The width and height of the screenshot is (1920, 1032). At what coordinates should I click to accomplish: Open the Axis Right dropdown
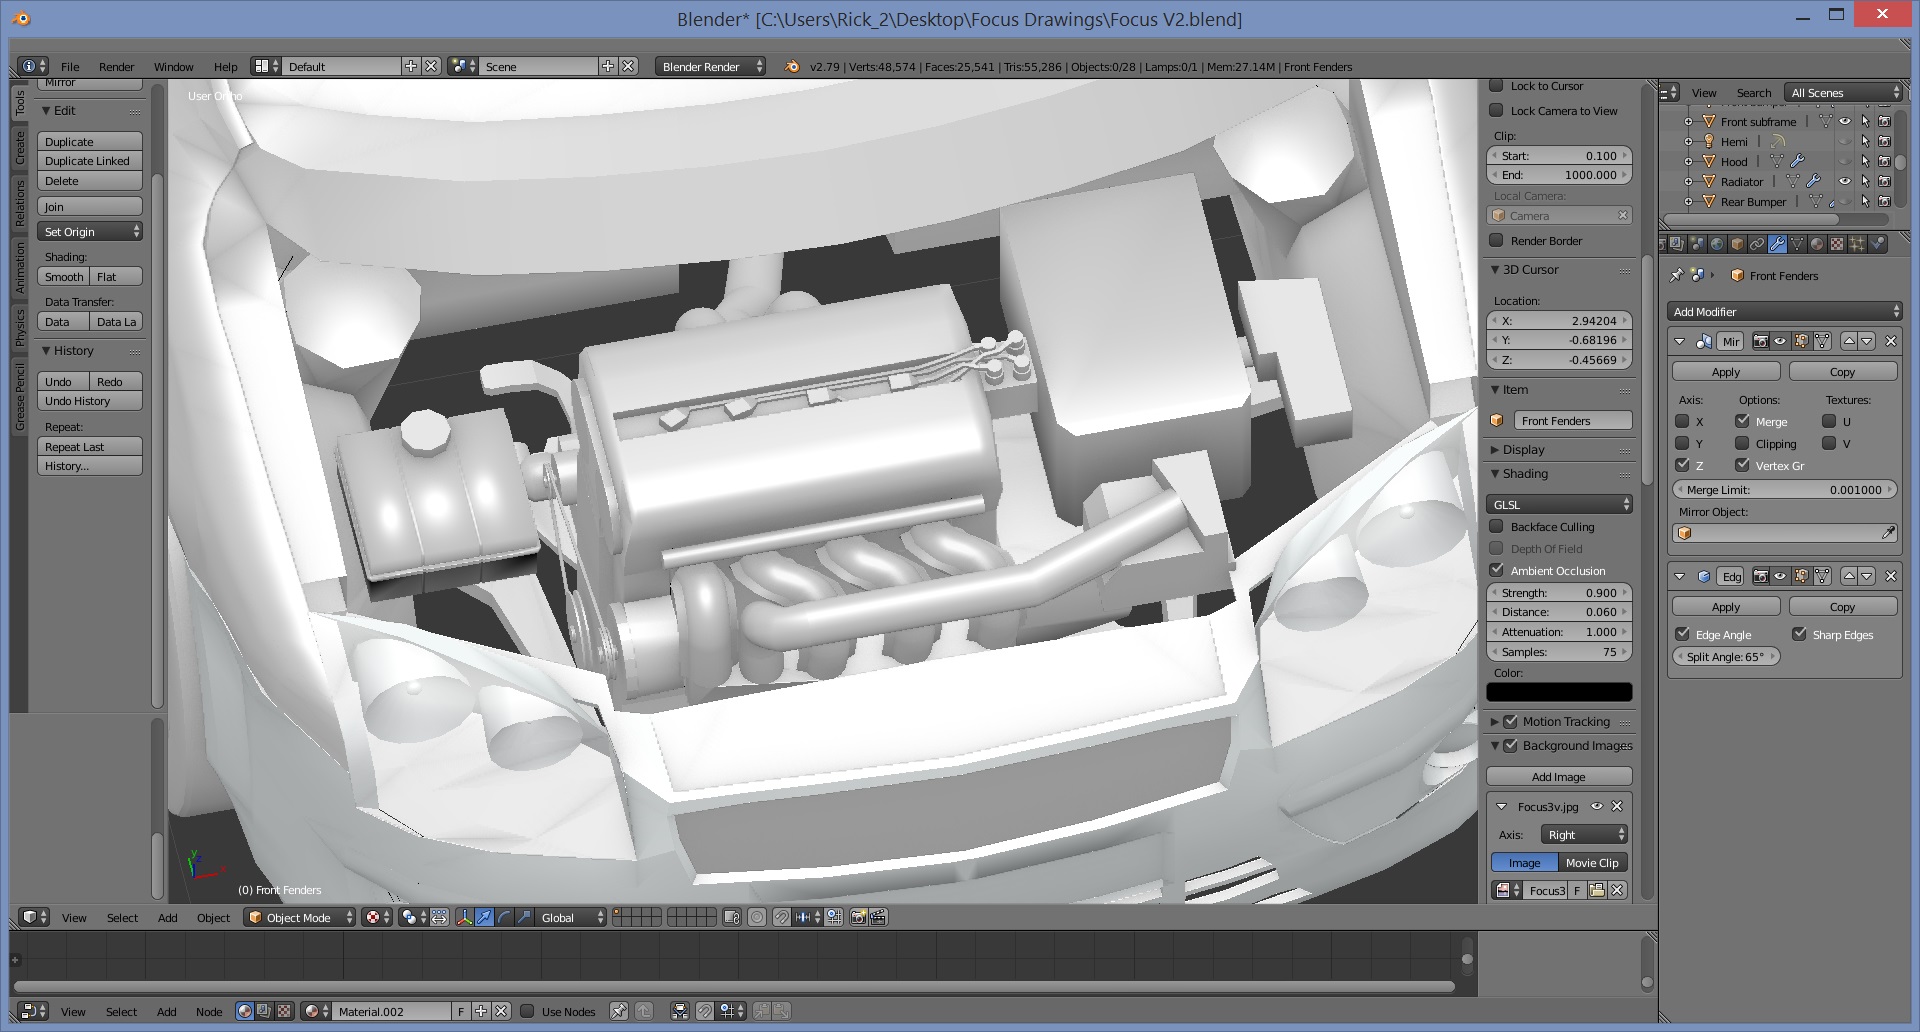(1584, 834)
